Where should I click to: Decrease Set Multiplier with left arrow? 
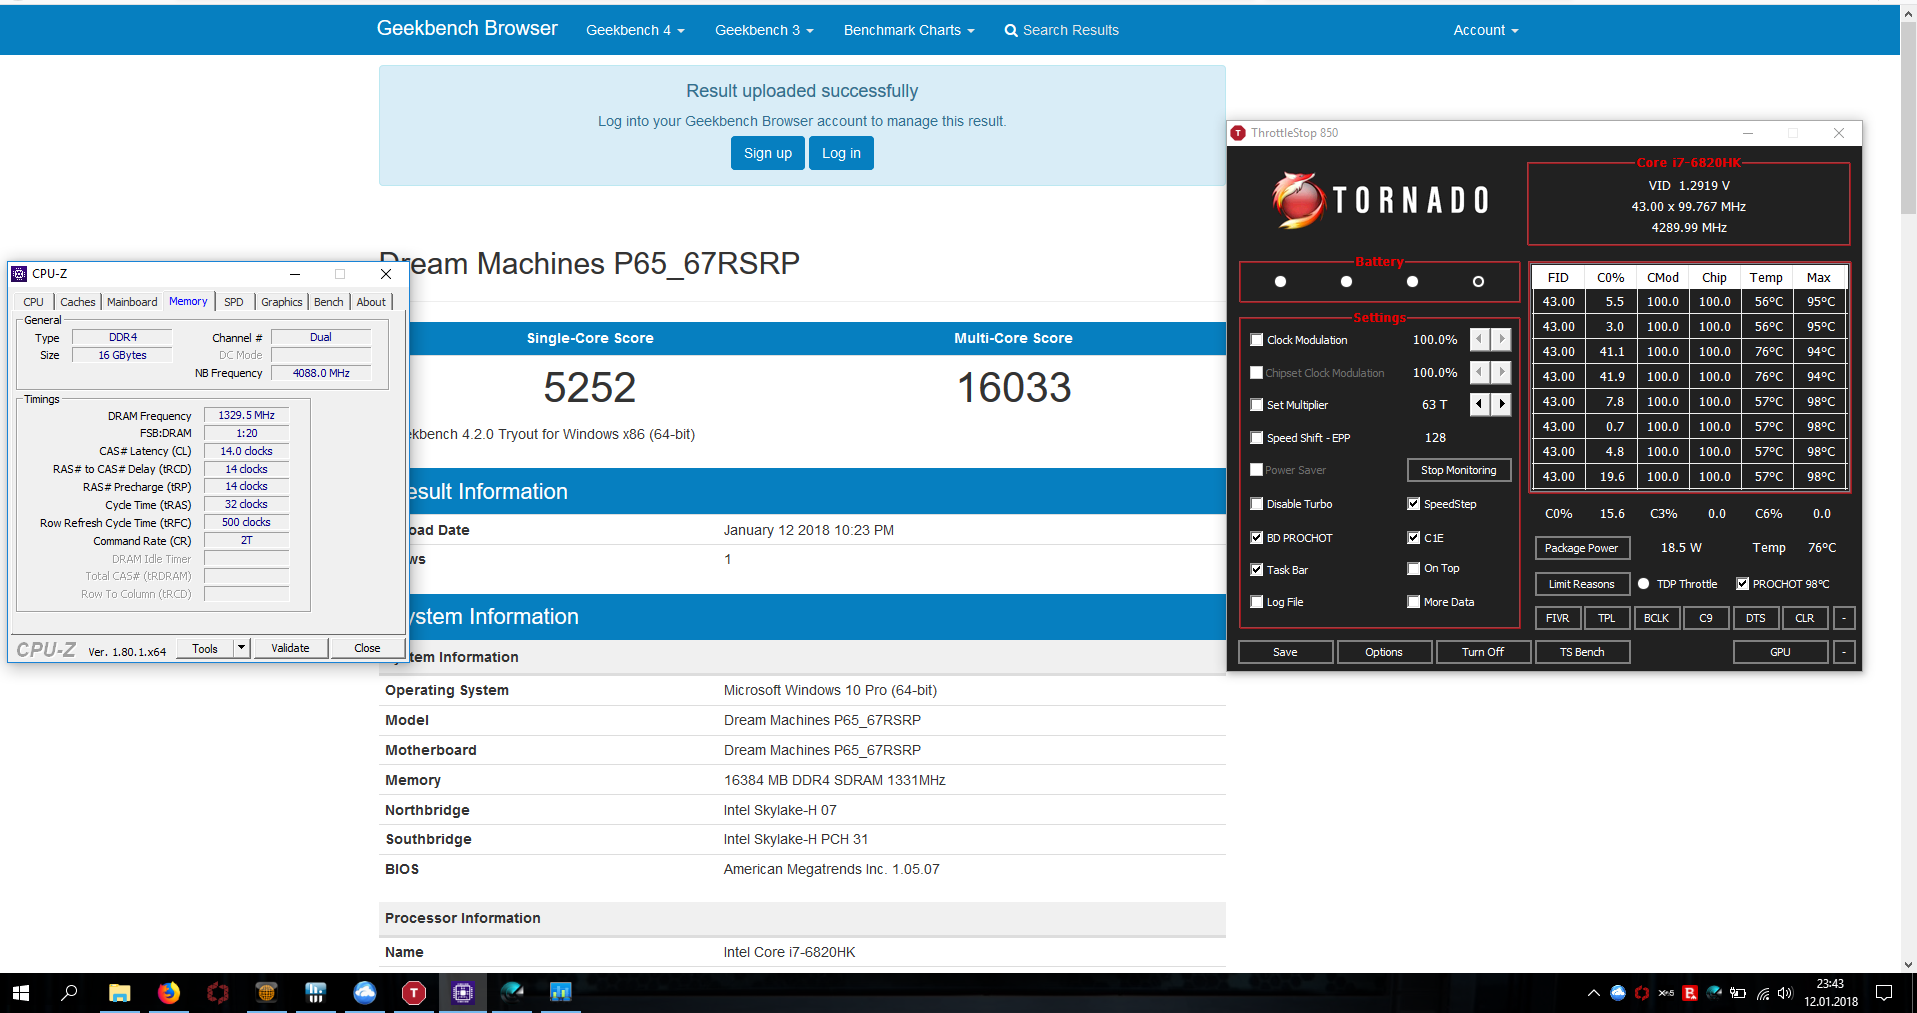(1479, 404)
